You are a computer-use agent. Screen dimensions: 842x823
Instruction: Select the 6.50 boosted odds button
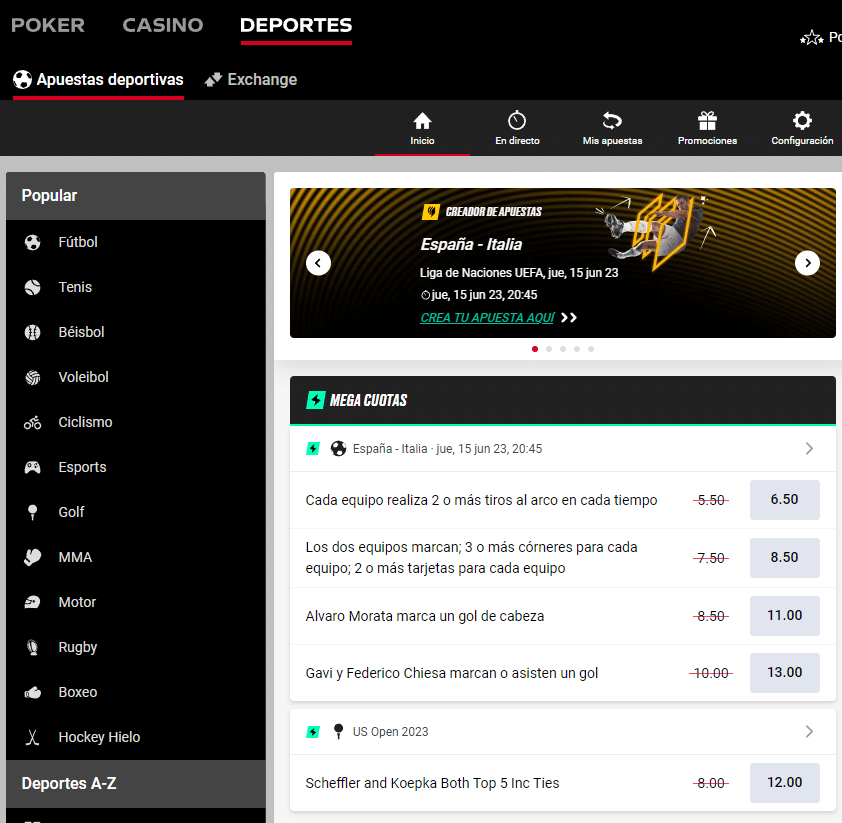[x=784, y=499]
